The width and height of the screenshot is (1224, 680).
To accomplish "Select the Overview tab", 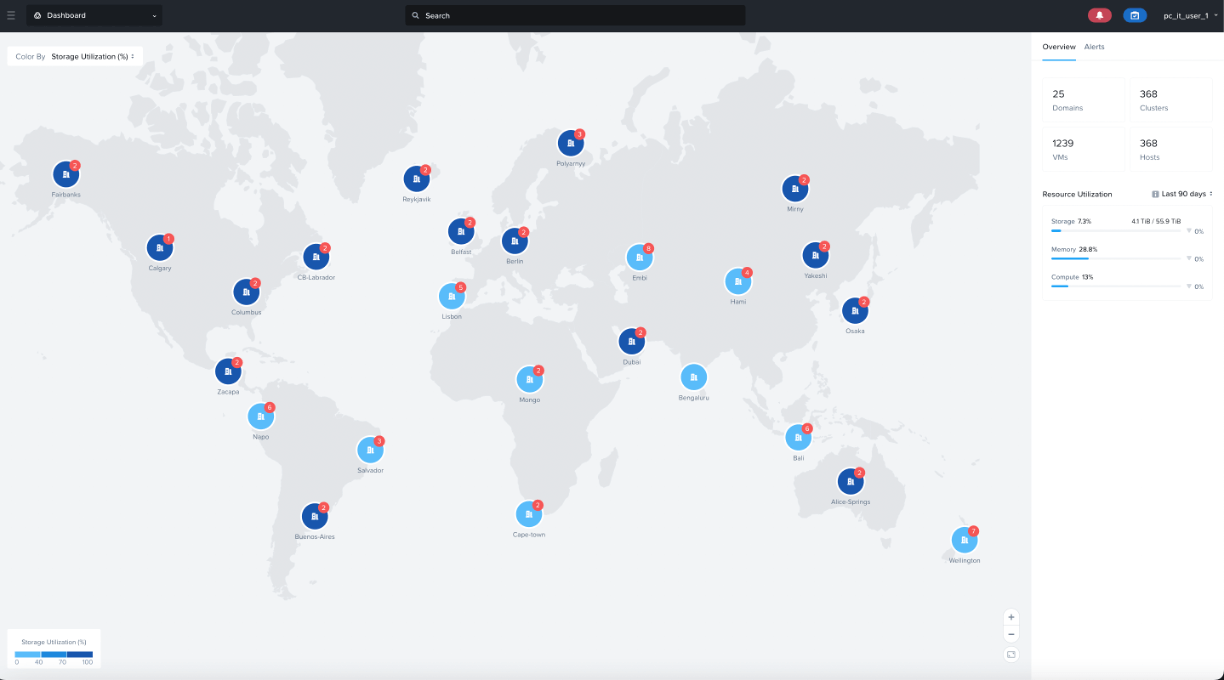I will pyautogui.click(x=1058, y=46).
